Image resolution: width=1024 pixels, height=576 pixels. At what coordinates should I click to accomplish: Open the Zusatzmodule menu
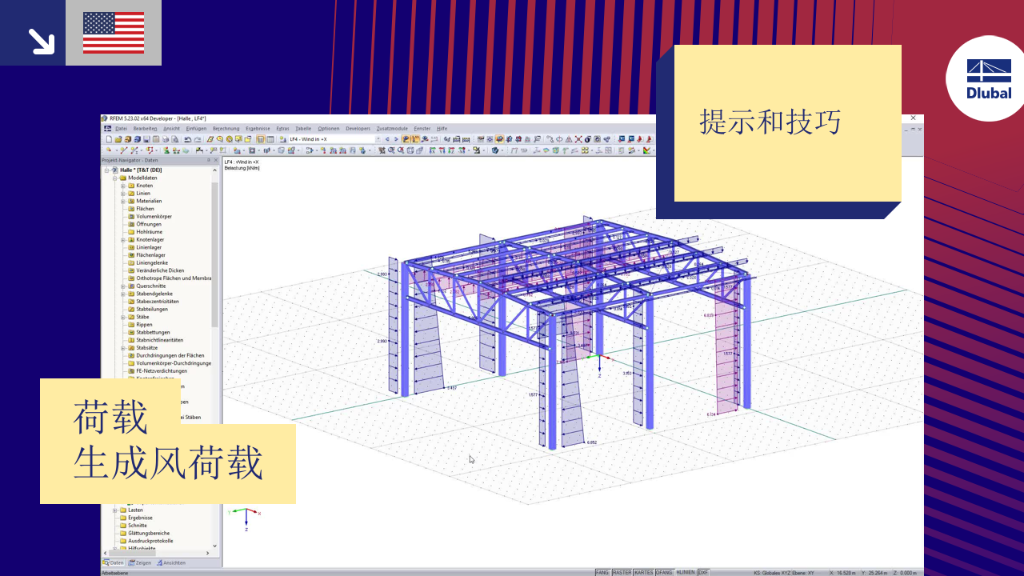[x=392, y=129]
